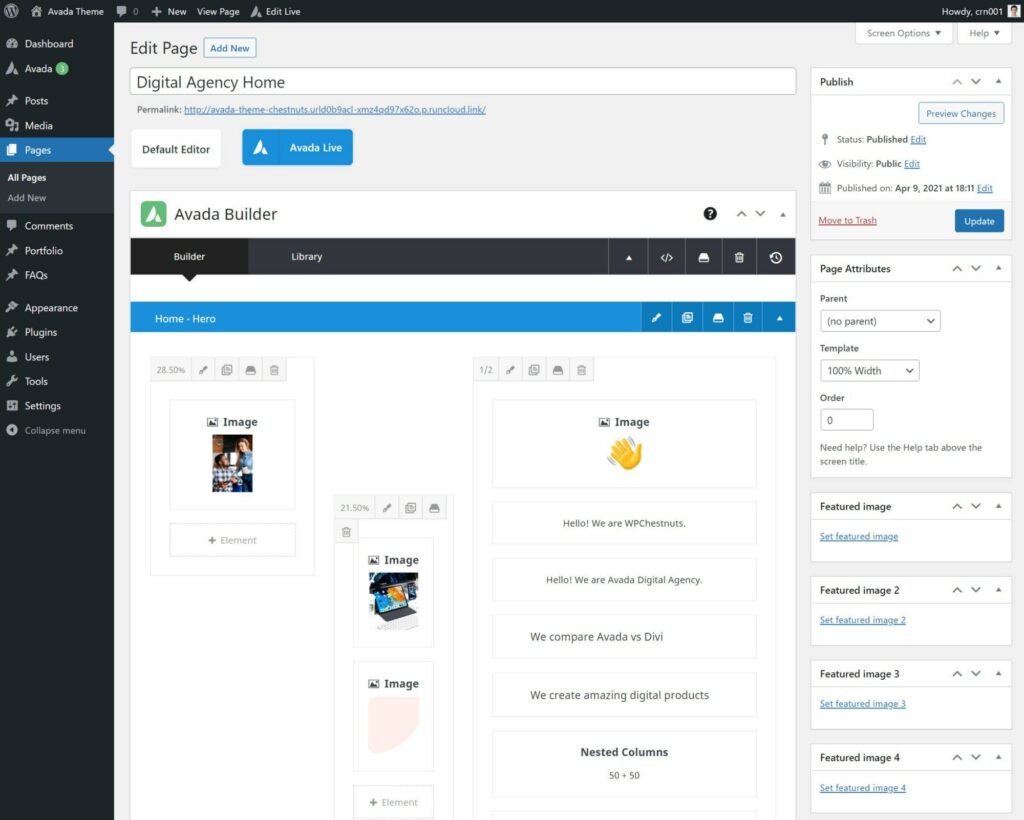1024x820 pixels.
Task: Switch to Default Editor
Action: [x=176, y=149]
